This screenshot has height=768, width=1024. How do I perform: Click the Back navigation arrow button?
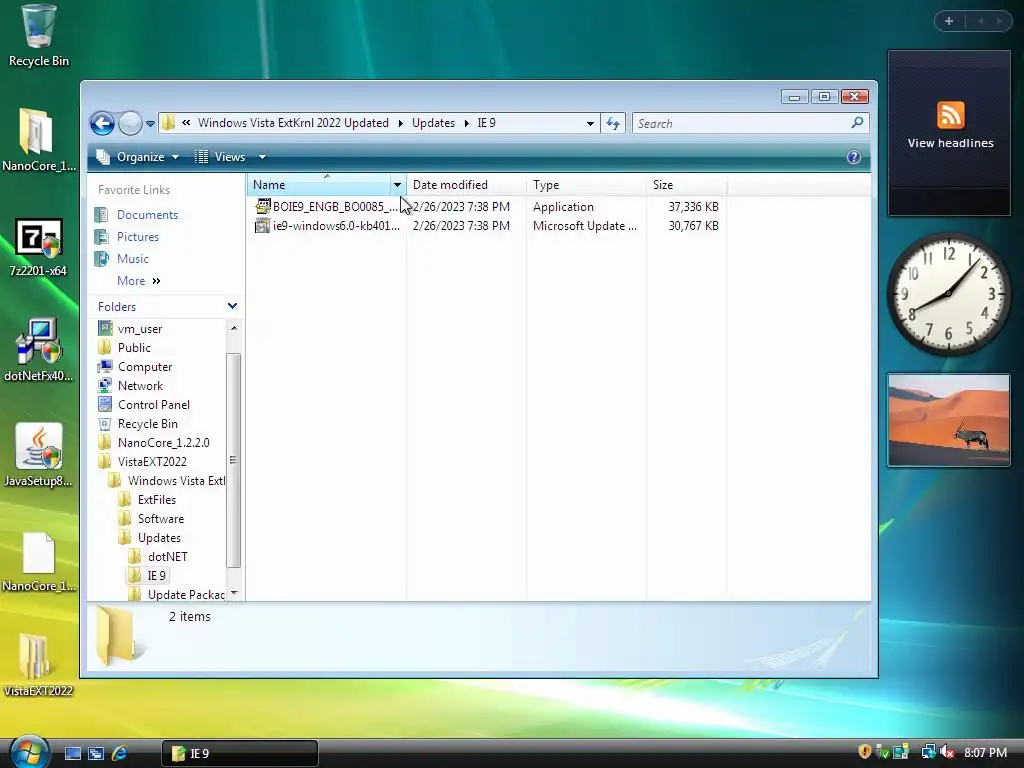coord(102,123)
